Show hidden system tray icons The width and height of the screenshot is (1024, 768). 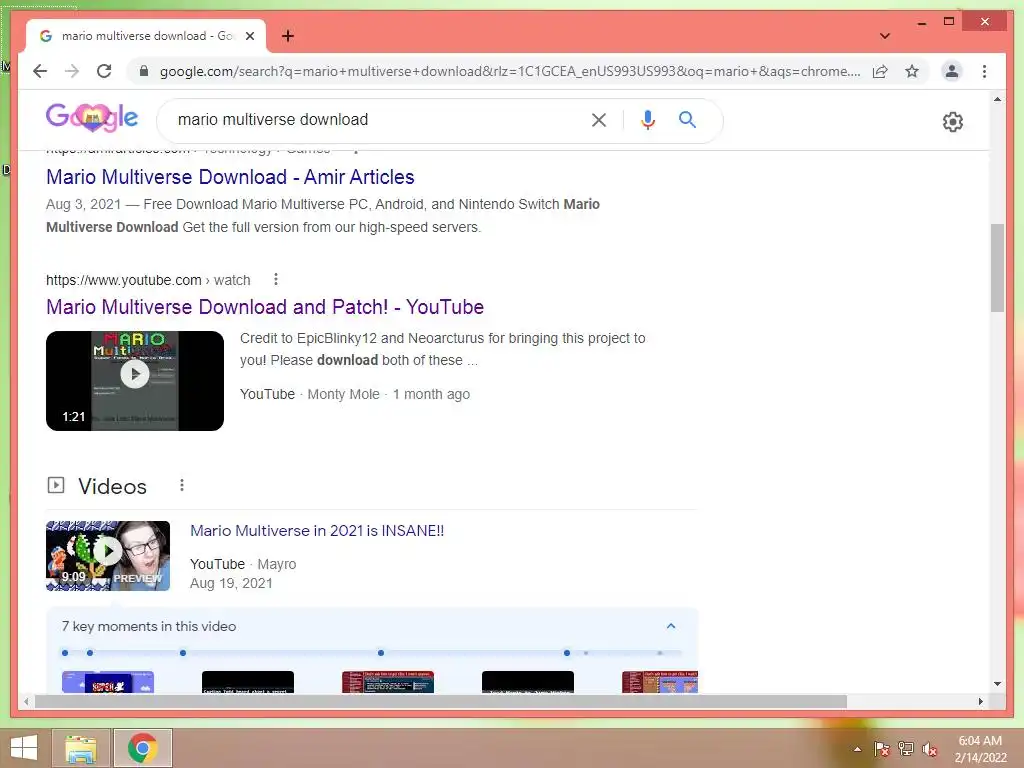857,749
